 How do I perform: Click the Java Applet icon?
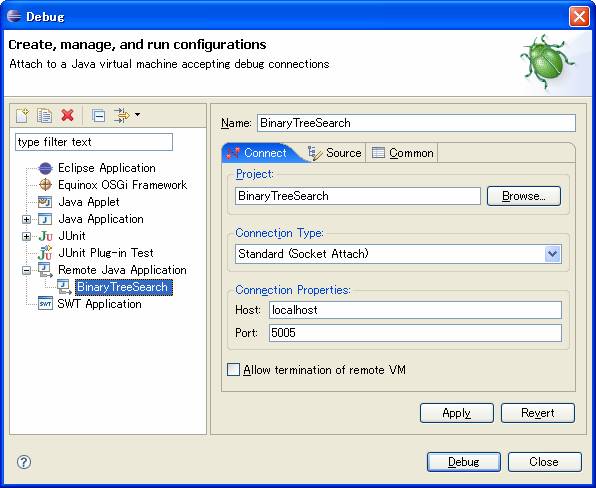[x=45, y=202]
